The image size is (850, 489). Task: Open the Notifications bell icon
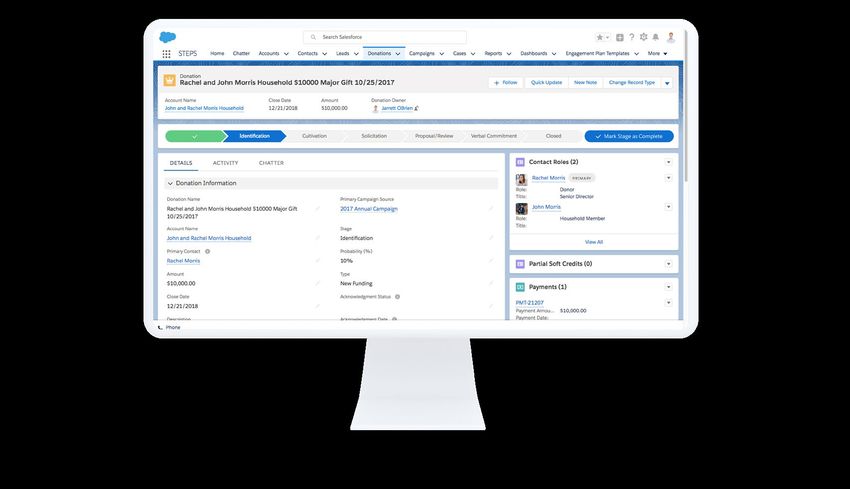coord(655,37)
